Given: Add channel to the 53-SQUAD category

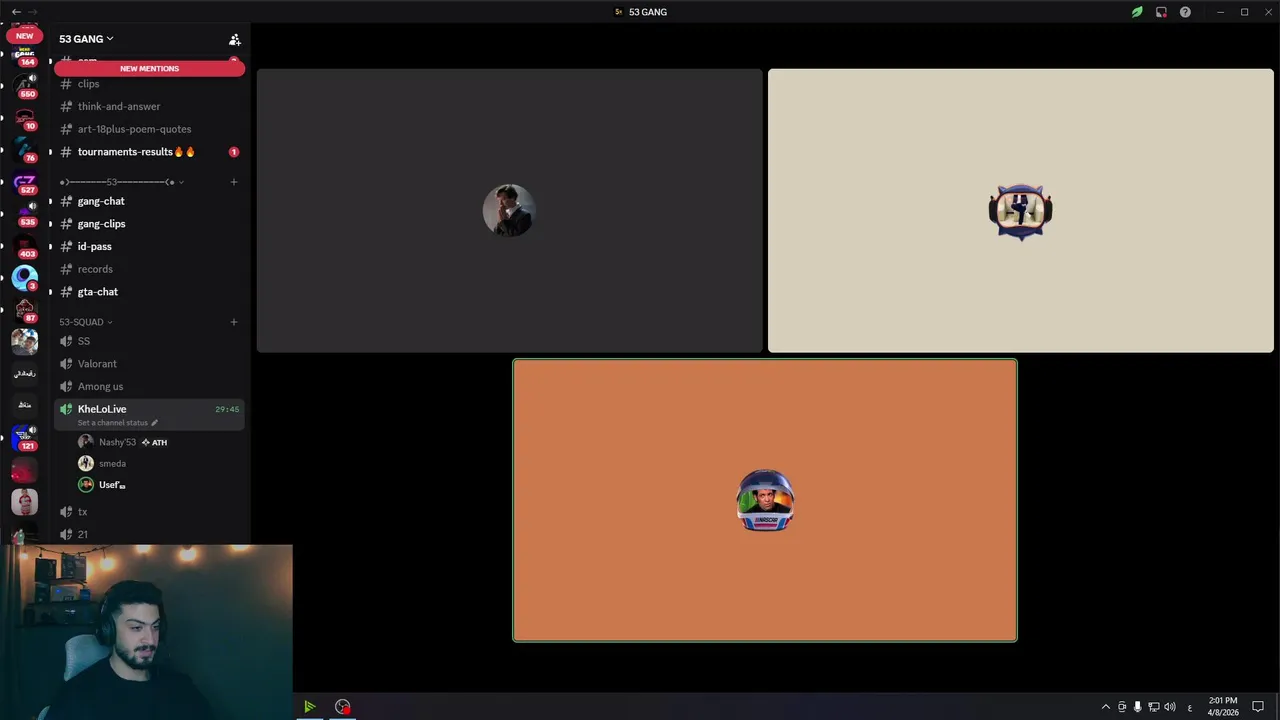Looking at the screenshot, I should (x=234, y=322).
